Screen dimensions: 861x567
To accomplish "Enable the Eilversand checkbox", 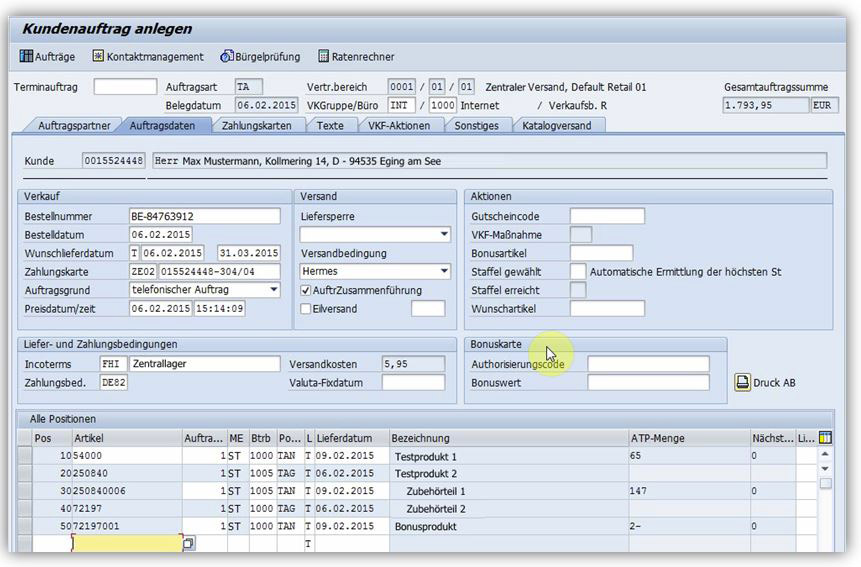I will click(x=306, y=309).
